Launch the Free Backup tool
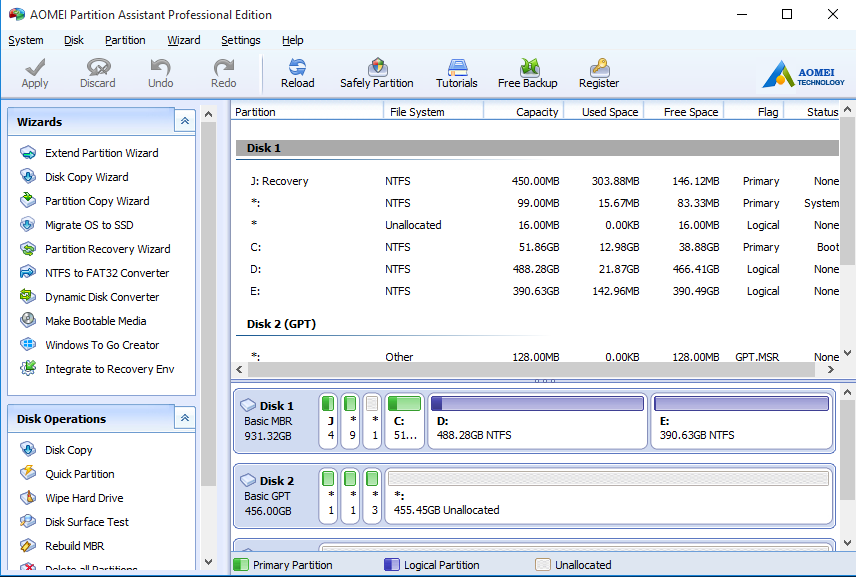The height and width of the screenshot is (577, 856). pos(527,73)
